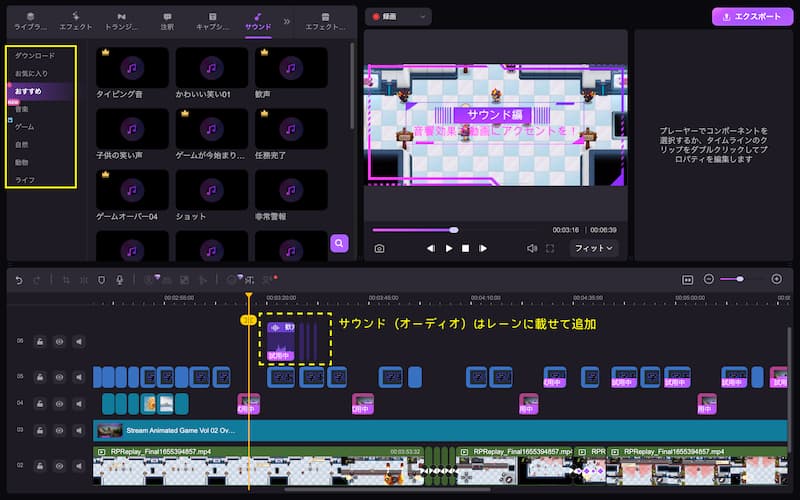Toggle visibility of track 05
This screenshot has height=500, width=800.
pos(59,377)
